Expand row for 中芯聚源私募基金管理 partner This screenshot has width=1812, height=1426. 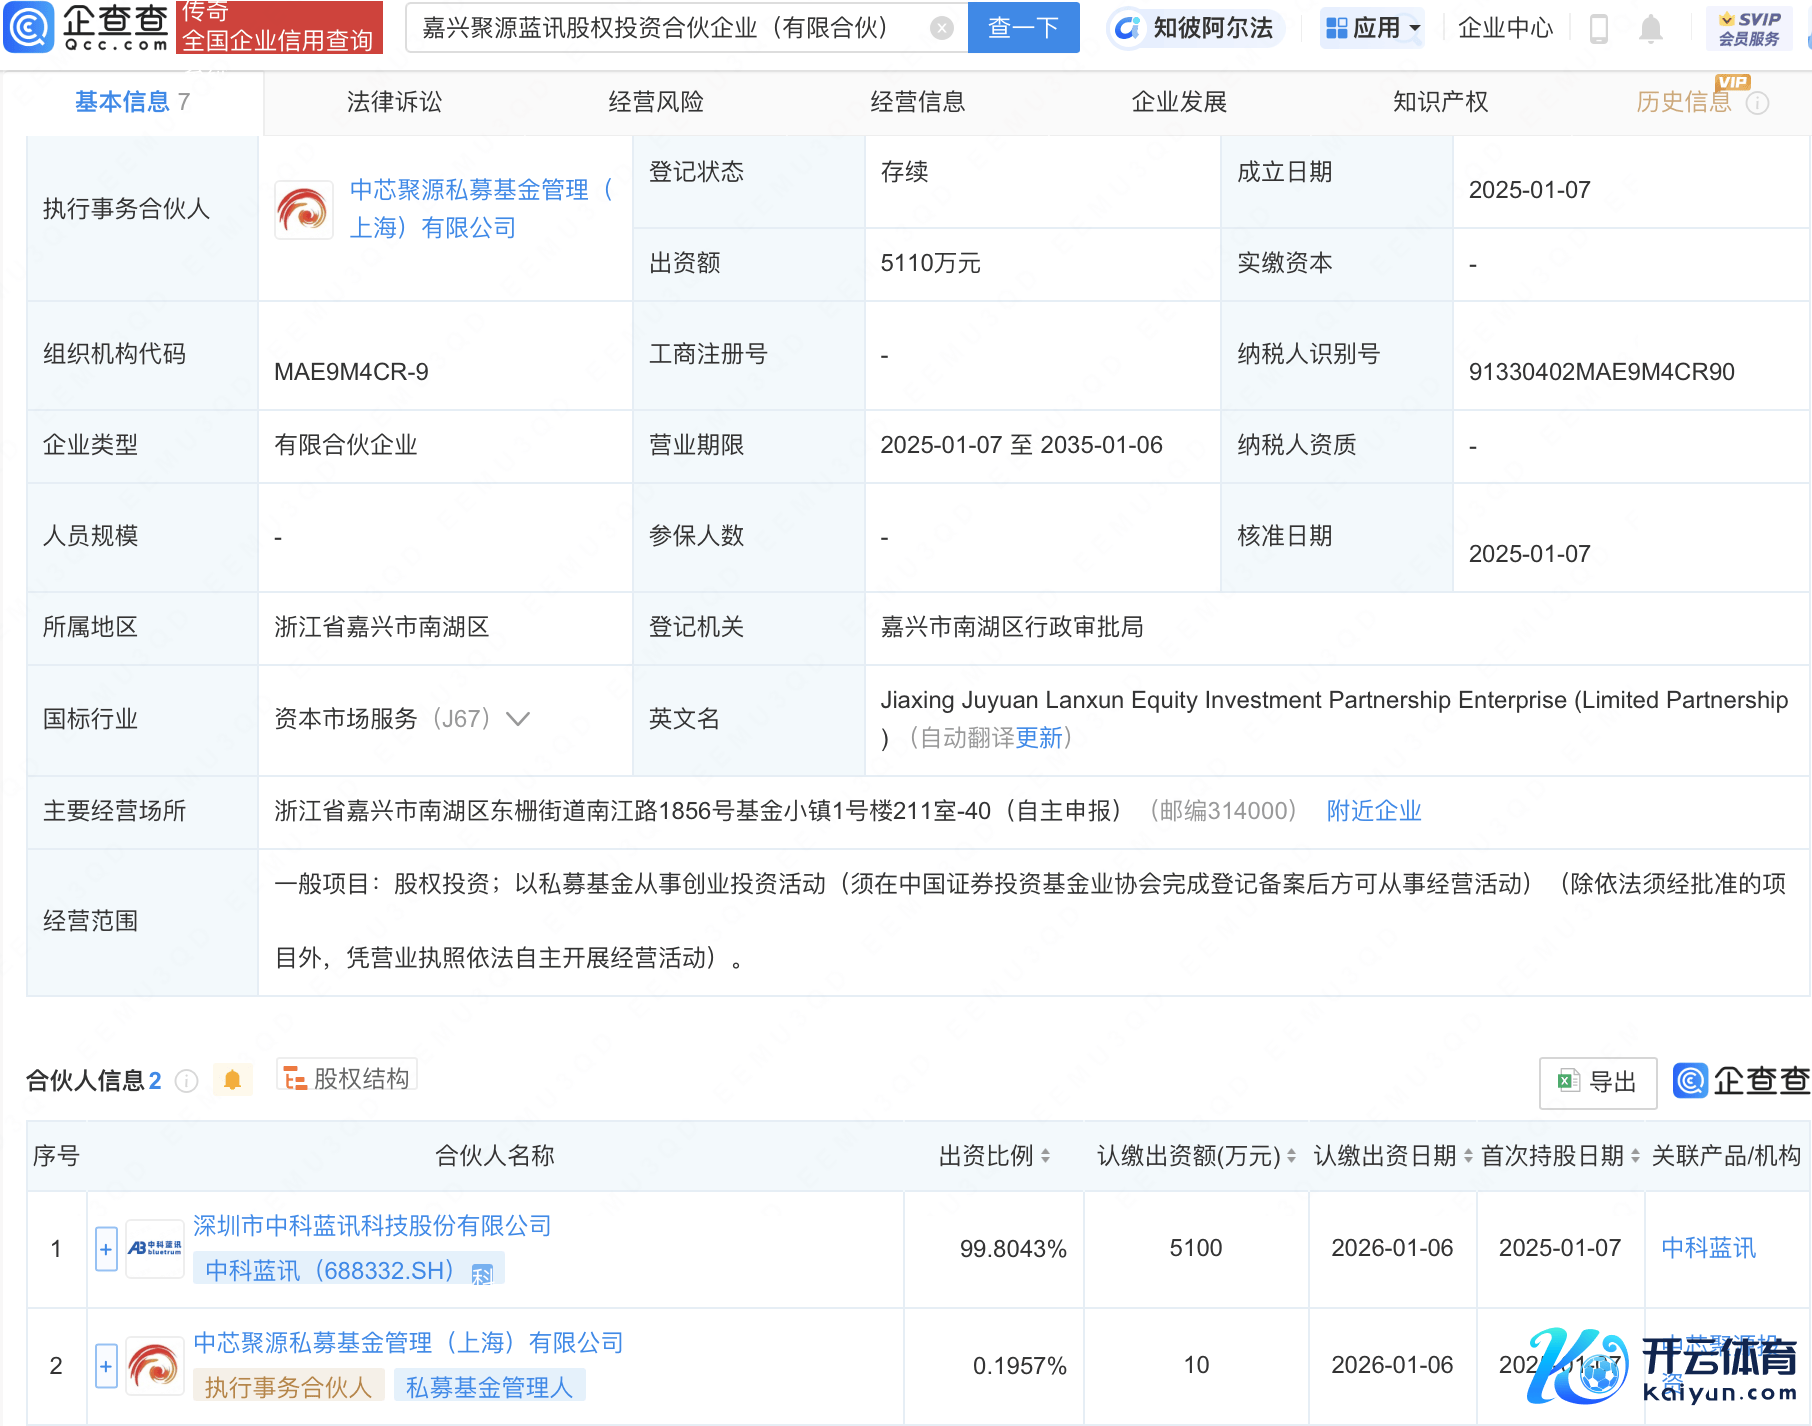[106, 1366]
